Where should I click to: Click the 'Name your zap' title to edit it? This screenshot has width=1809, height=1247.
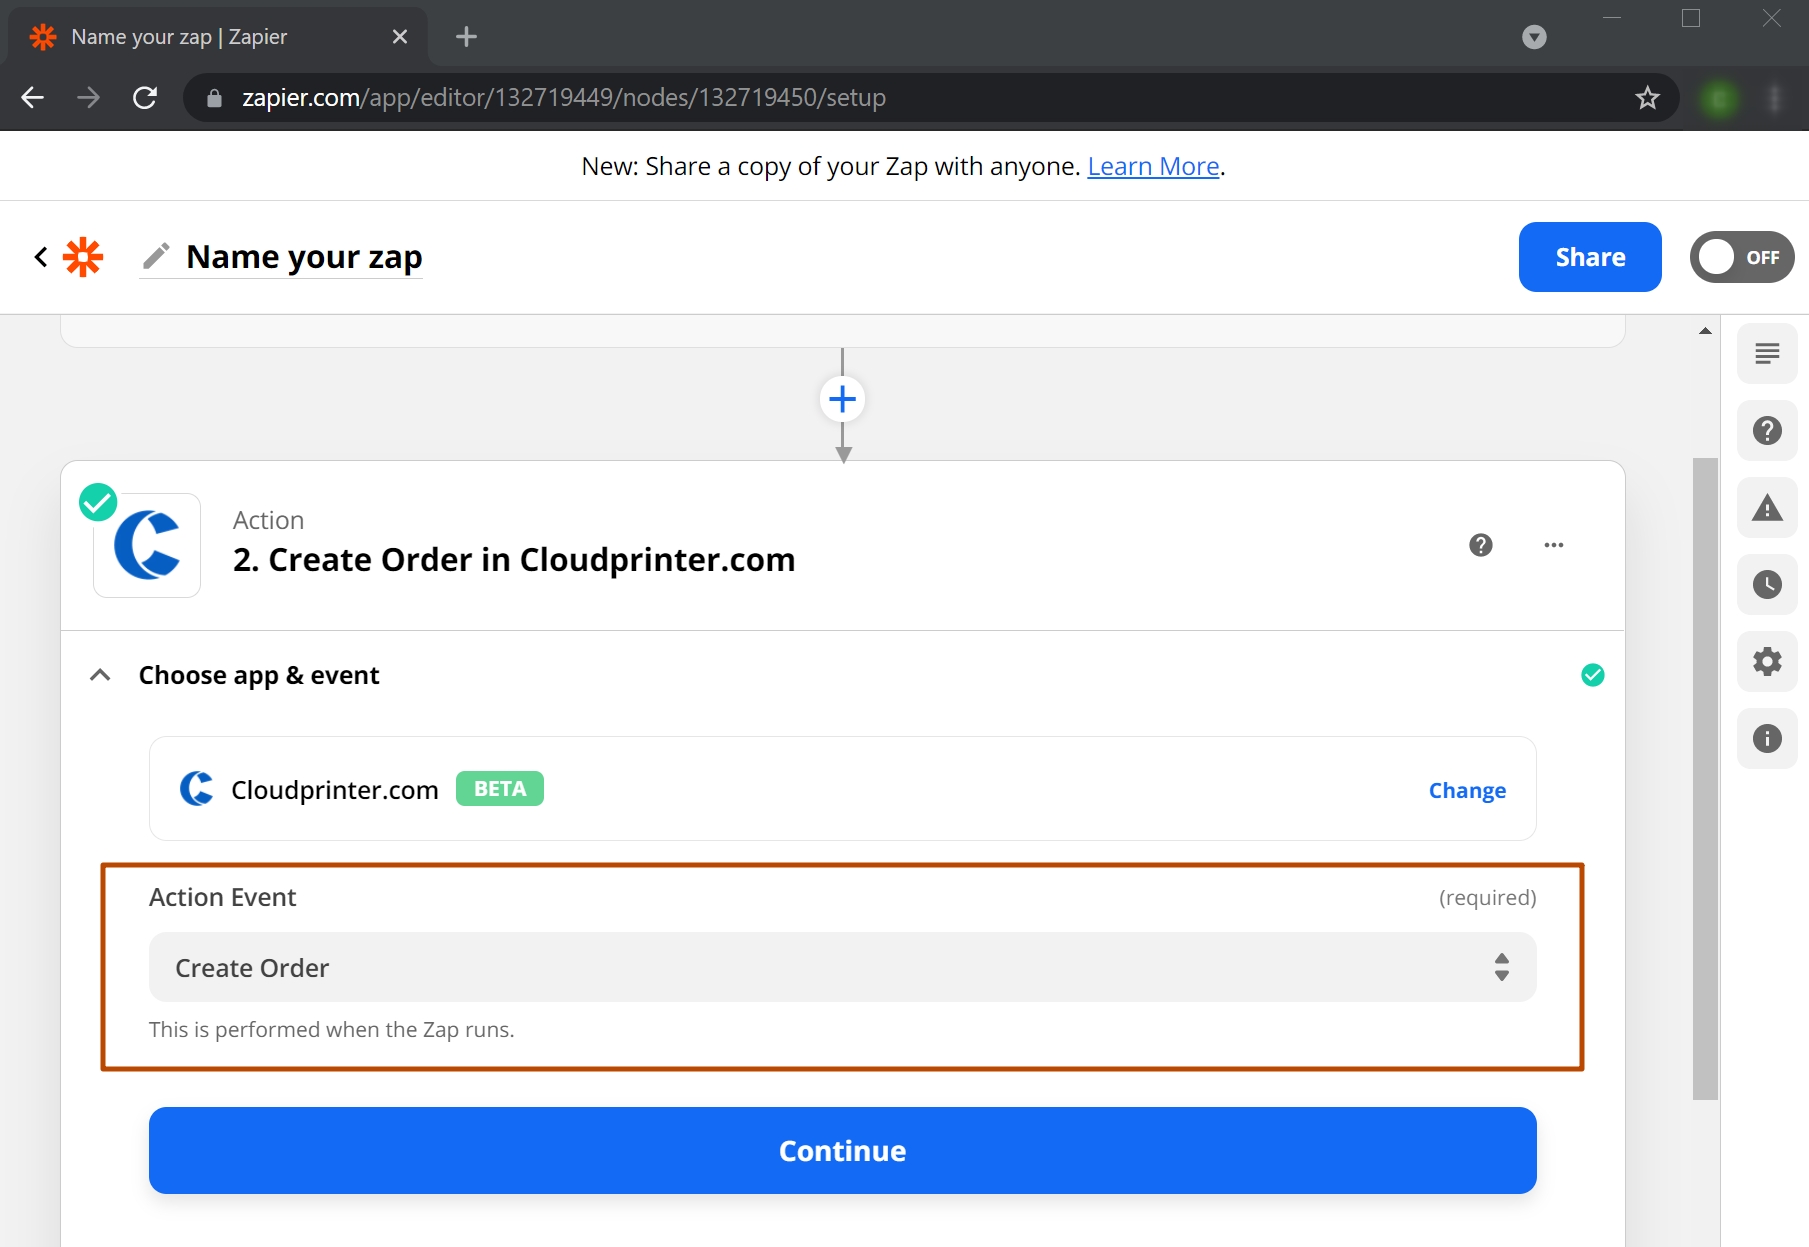304,257
